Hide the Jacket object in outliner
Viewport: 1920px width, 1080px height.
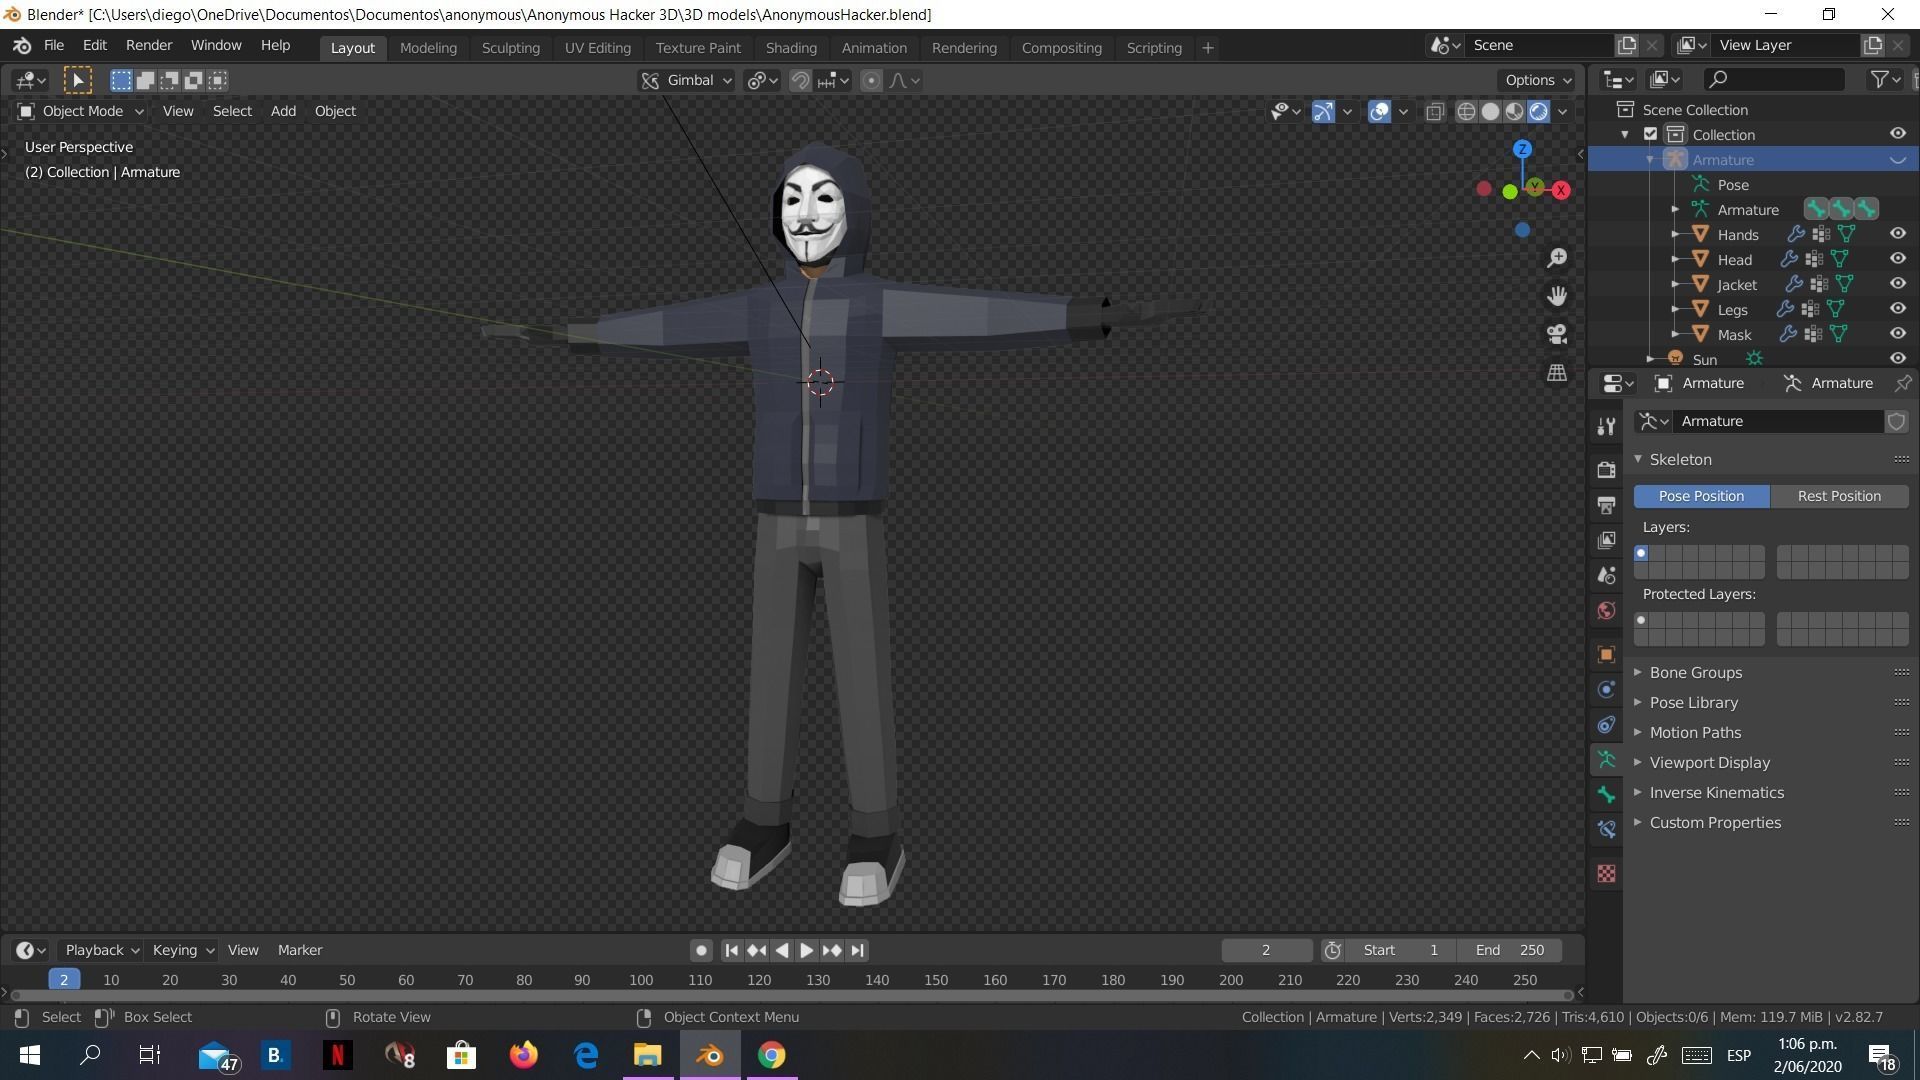click(x=1897, y=284)
